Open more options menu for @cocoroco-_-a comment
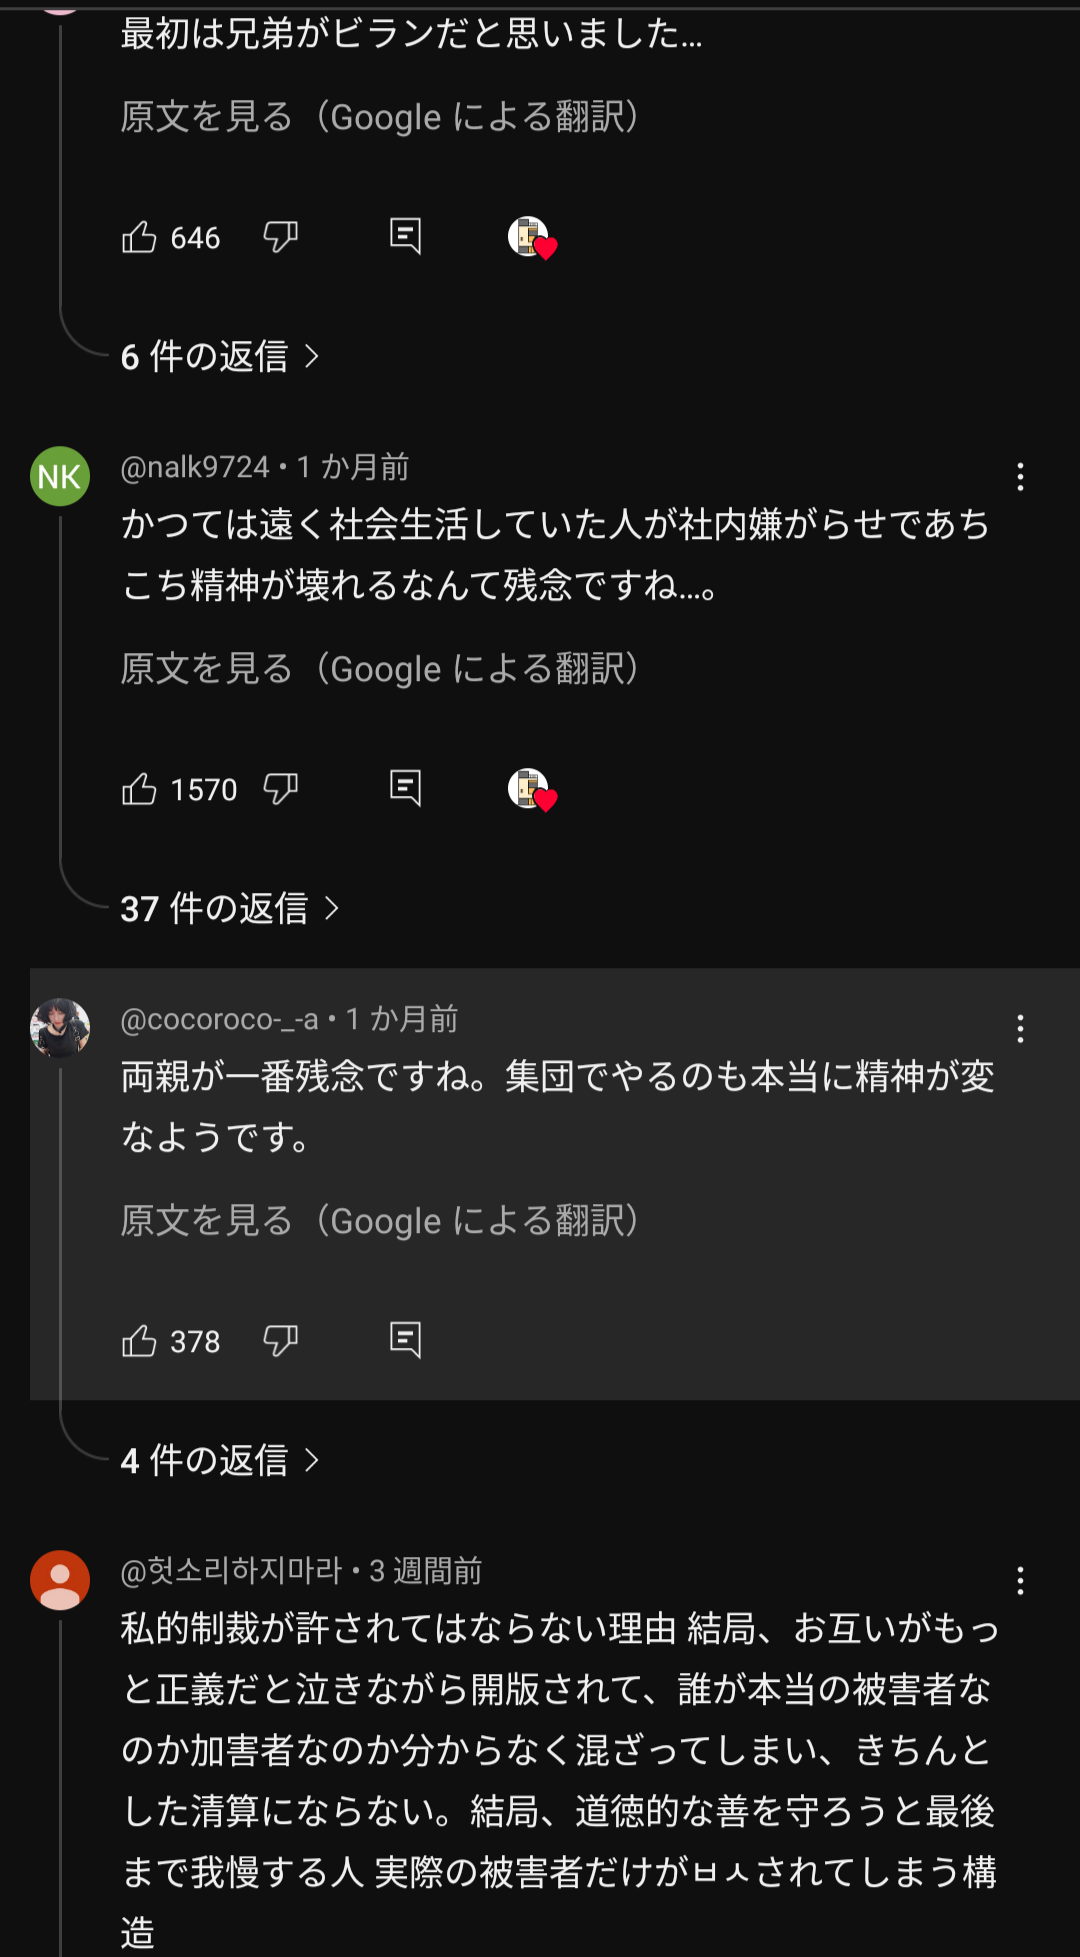Screen dimensions: 1080x1957 pyautogui.click(x=1020, y=1029)
